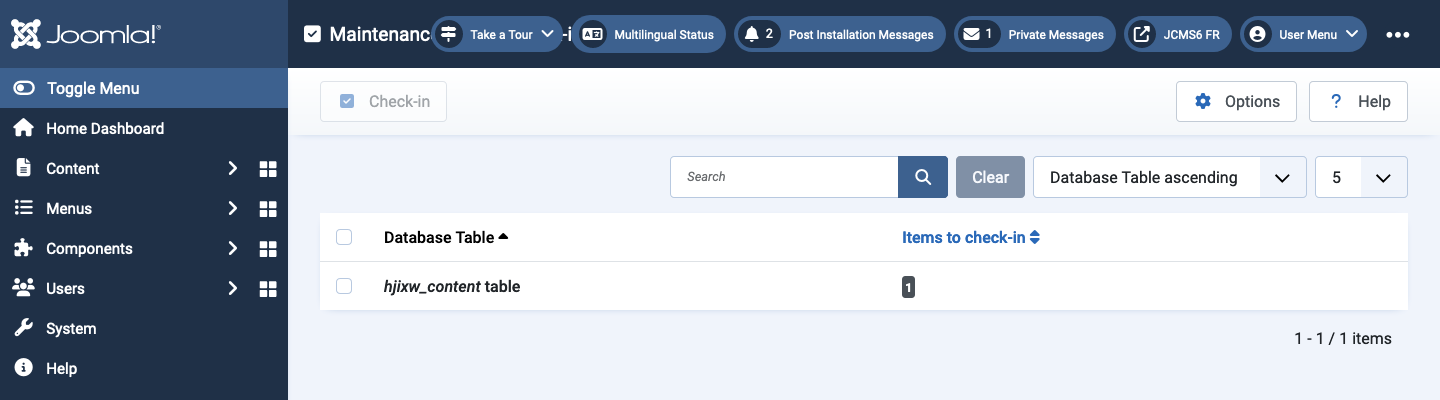Open the Take a Tour dropdown

coord(497,34)
